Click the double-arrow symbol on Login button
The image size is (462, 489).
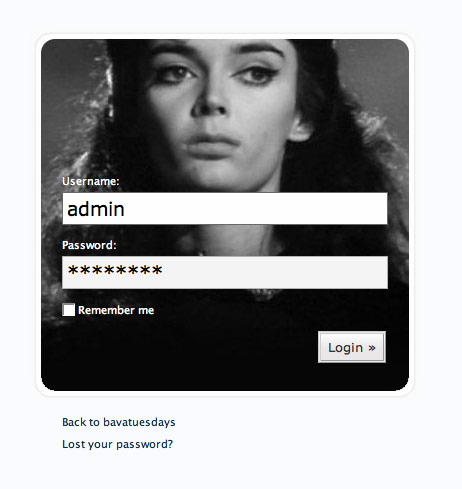click(x=372, y=348)
